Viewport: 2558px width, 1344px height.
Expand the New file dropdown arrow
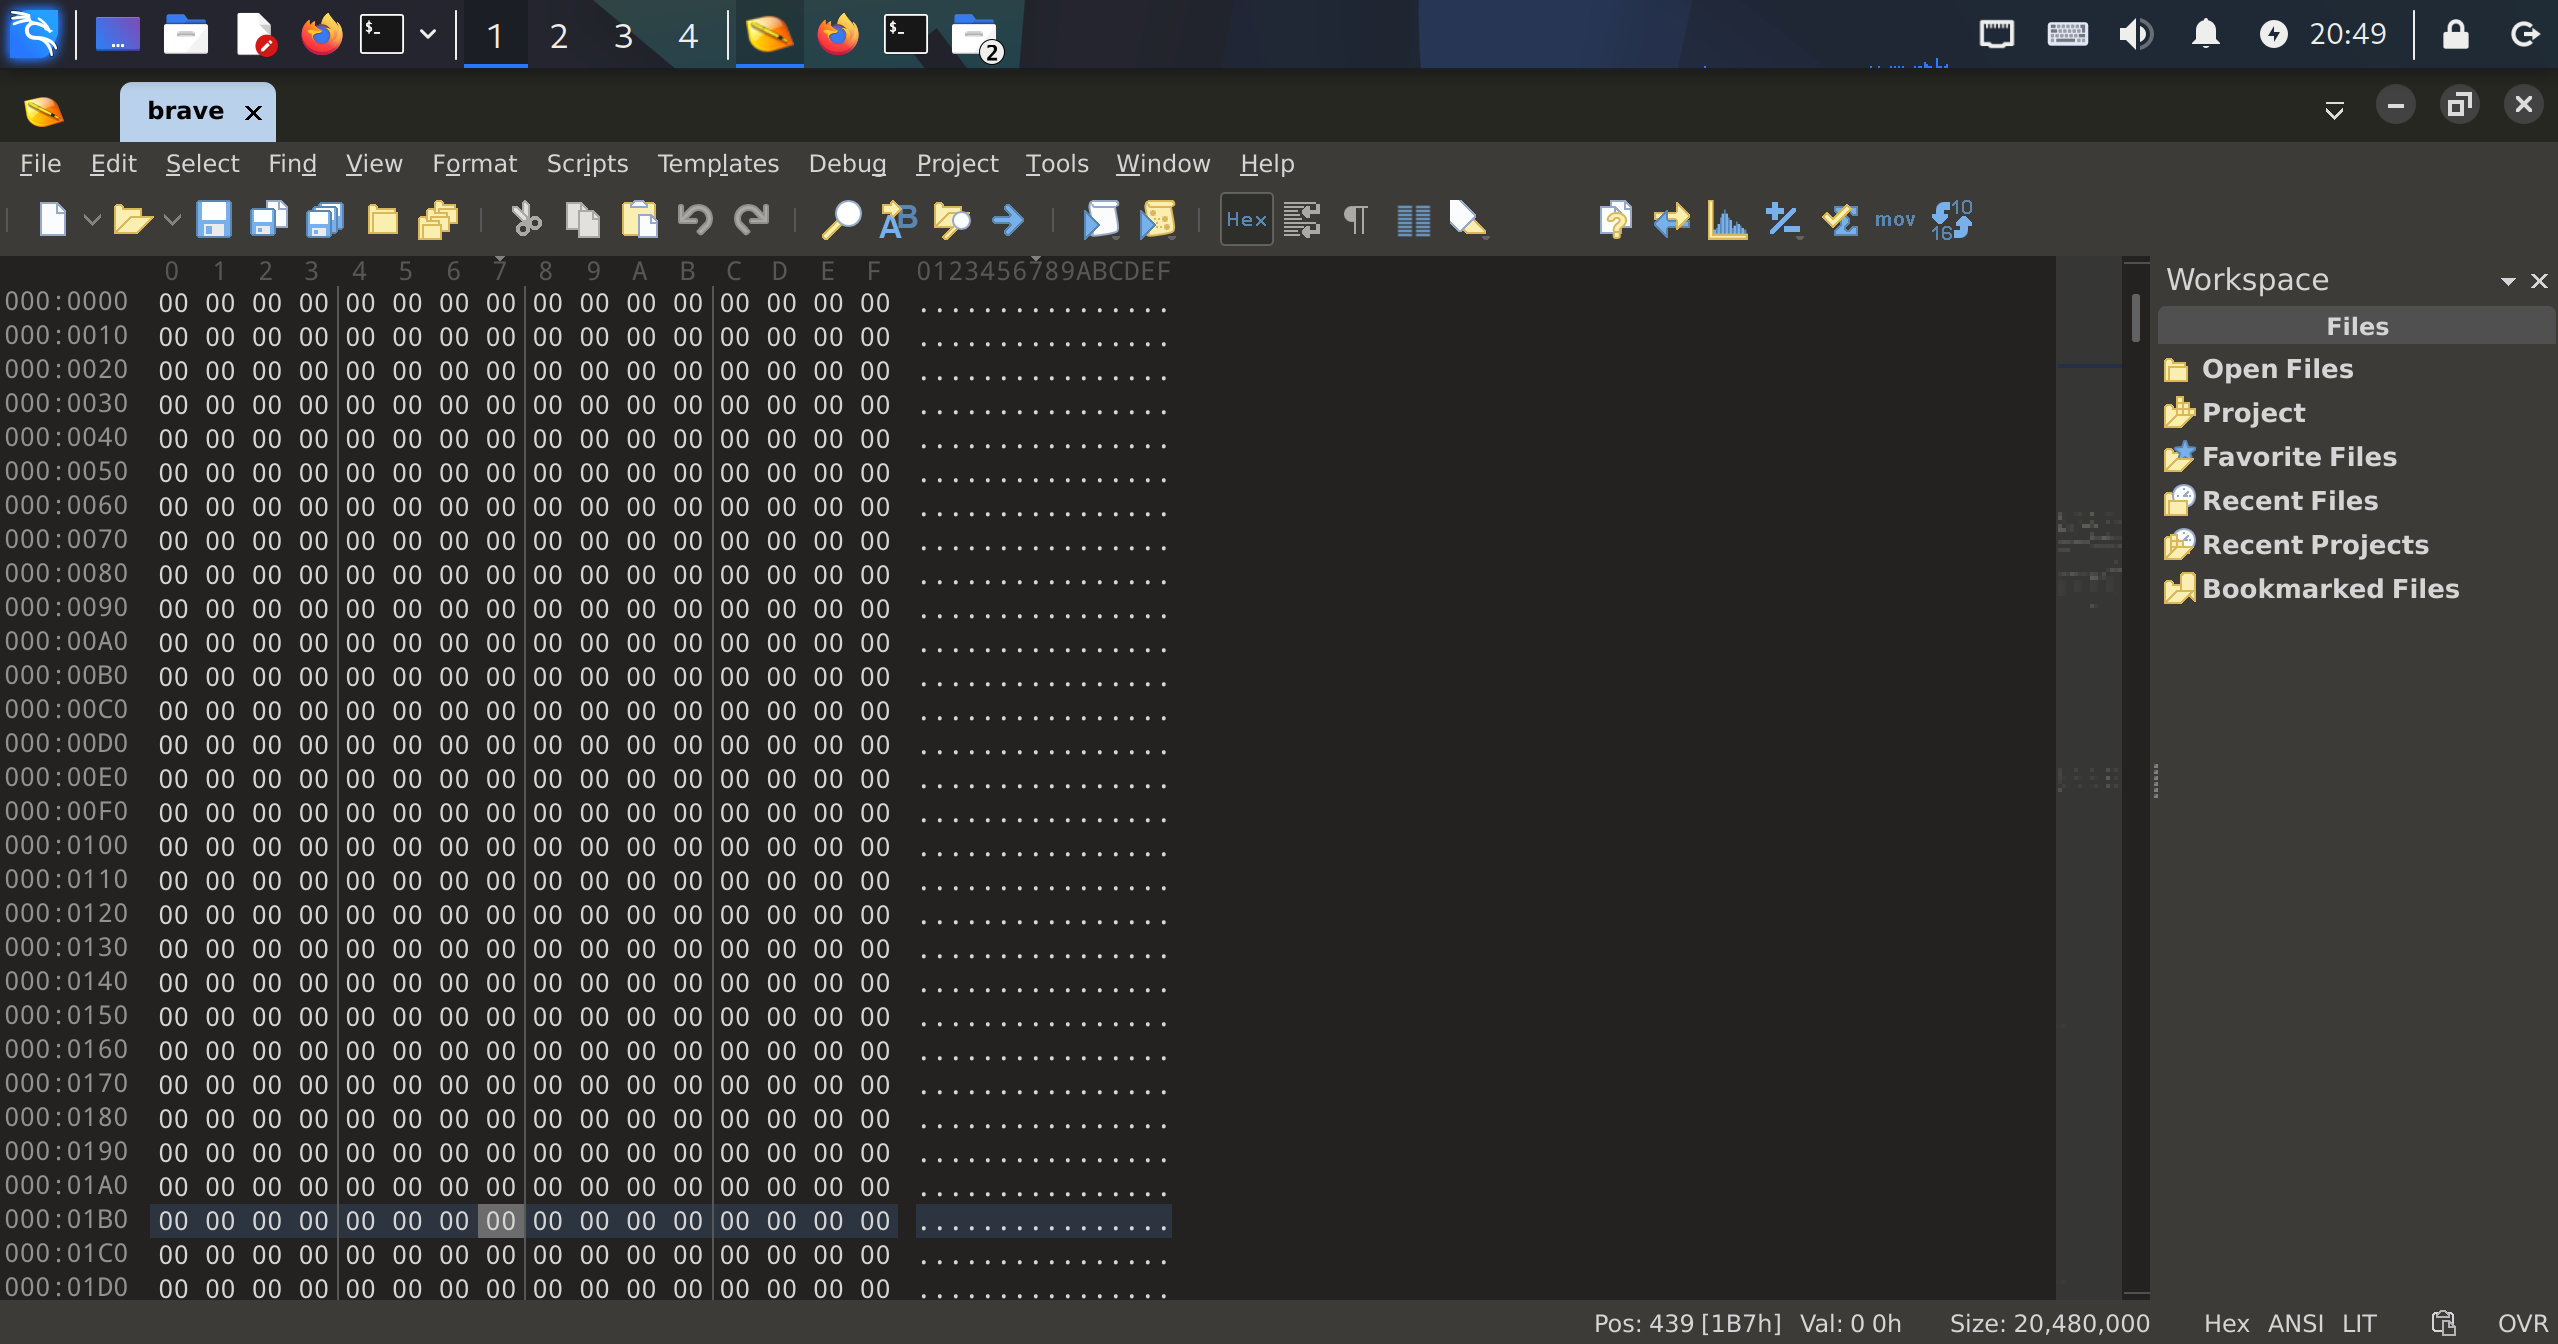click(92, 219)
